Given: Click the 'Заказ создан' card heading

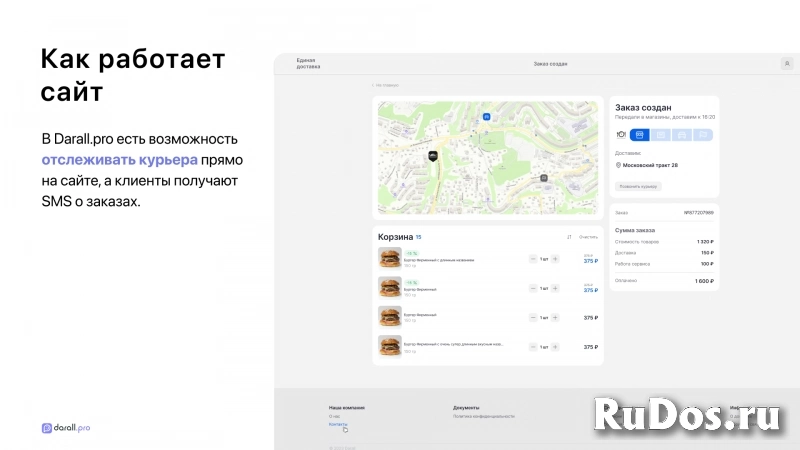Looking at the screenshot, I should click(x=643, y=108).
